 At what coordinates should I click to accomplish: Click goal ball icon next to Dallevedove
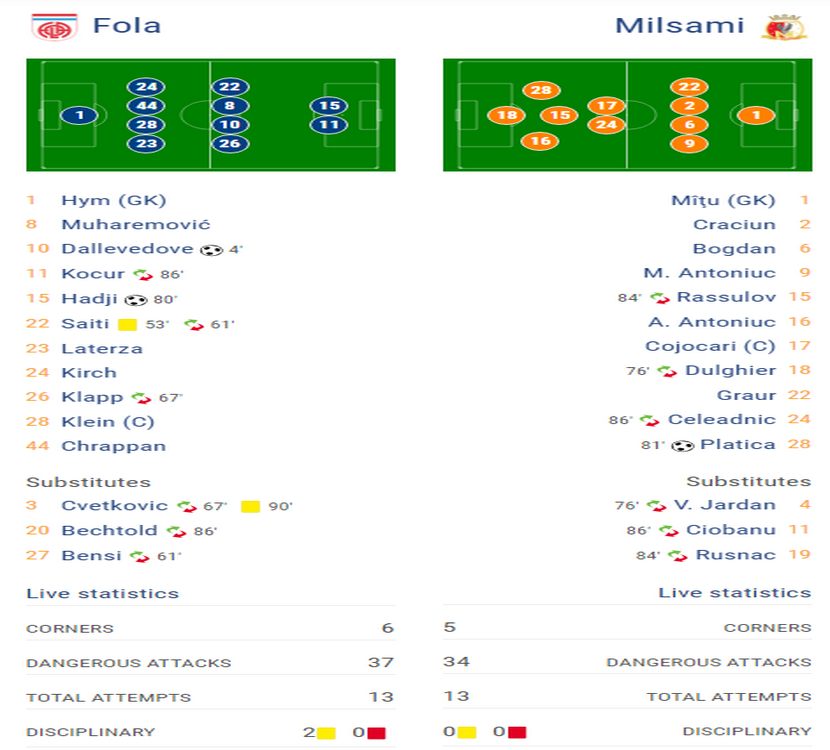pyautogui.click(x=211, y=250)
